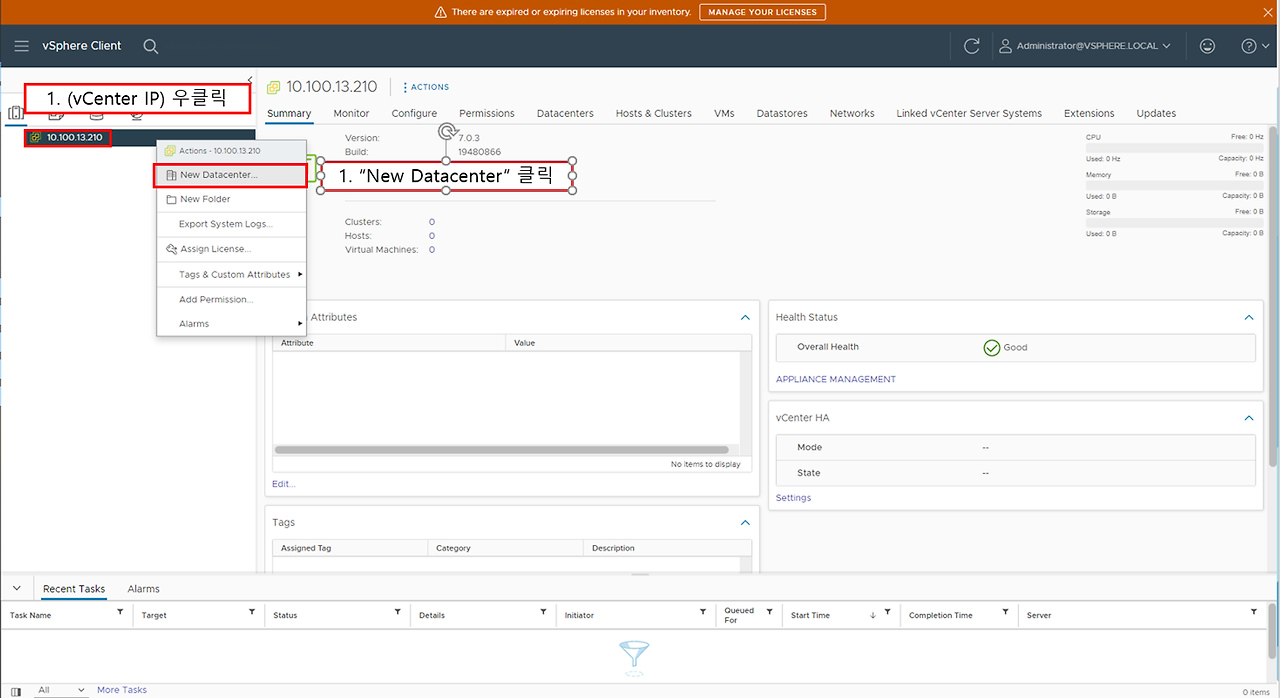Open the ACTIONS dropdown menu
Viewport: 1280px width, 698px height.
[426, 87]
